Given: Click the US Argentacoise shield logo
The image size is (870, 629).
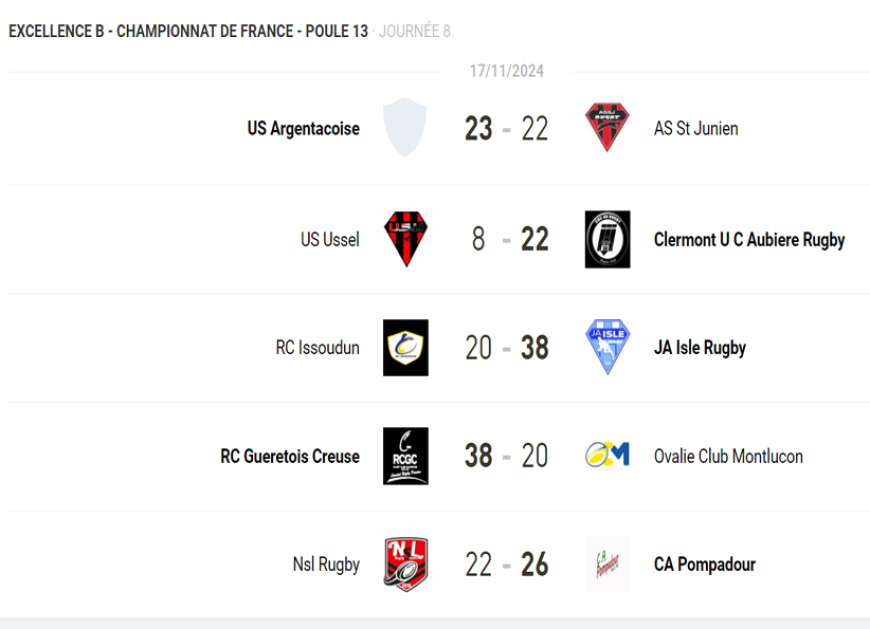Looking at the screenshot, I should click(405, 128).
